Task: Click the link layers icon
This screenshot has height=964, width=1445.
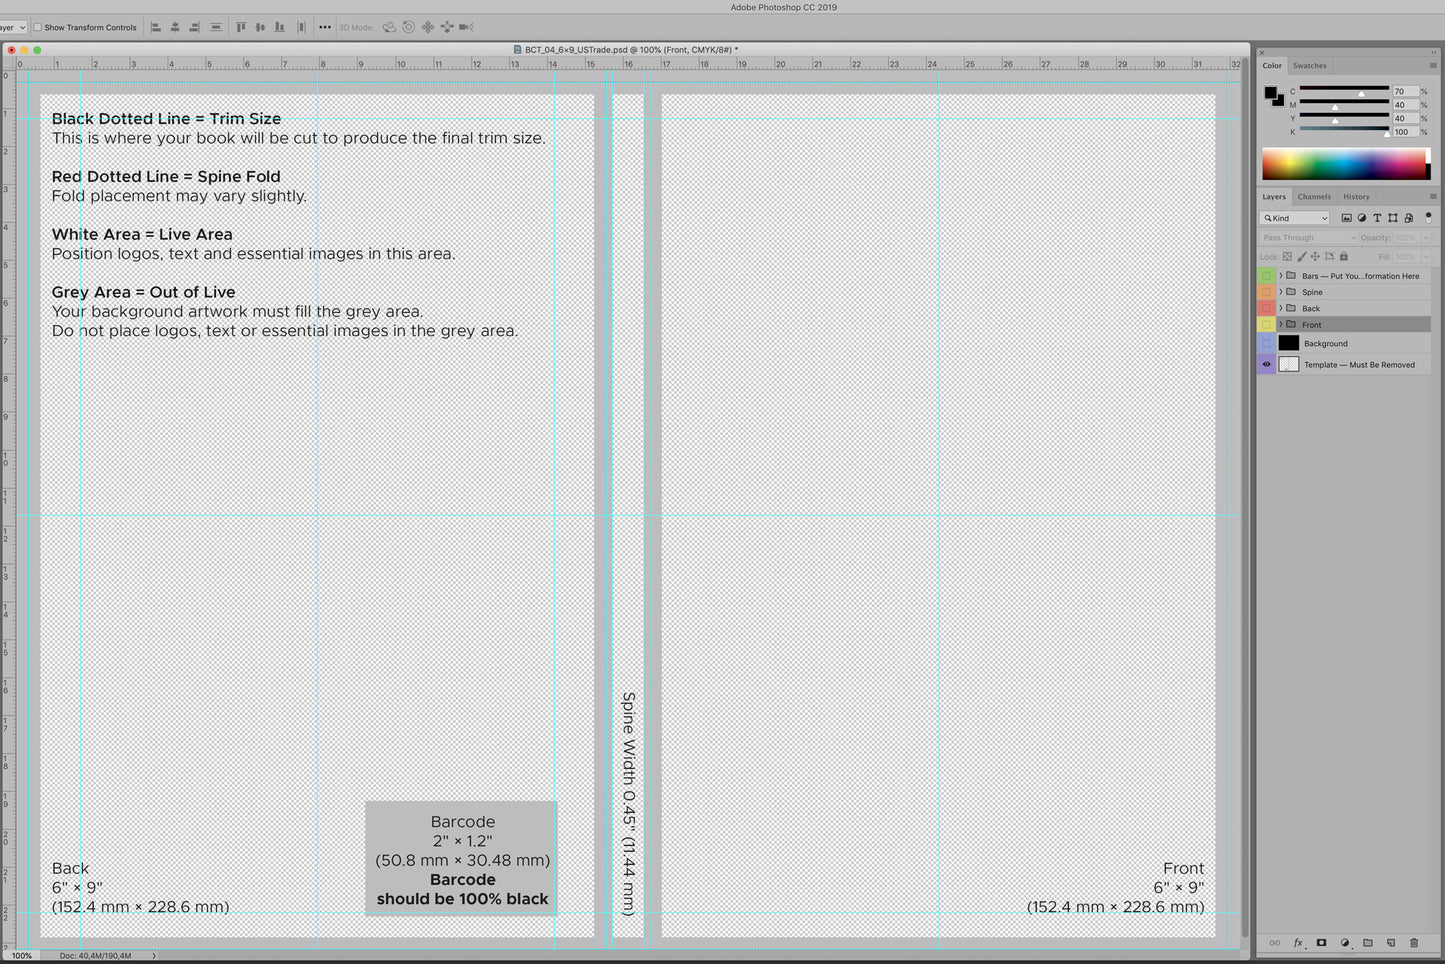Action: point(1276,942)
